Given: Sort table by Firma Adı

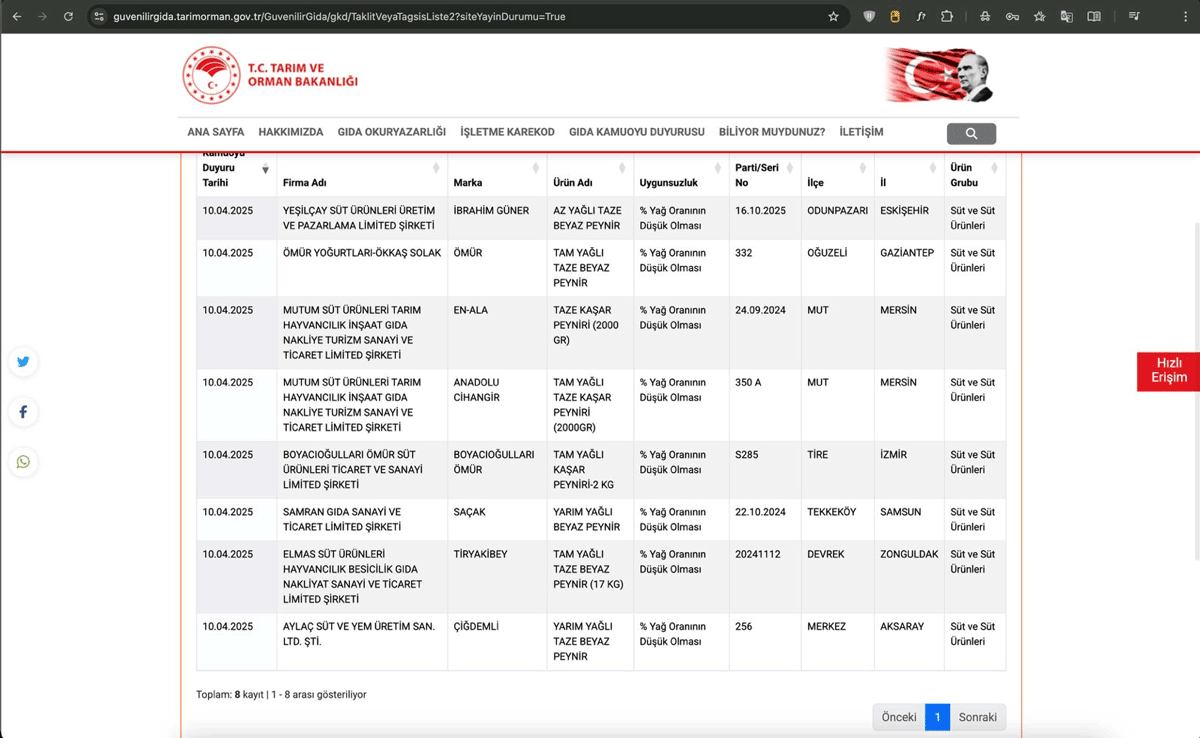Looking at the screenshot, I should [x=362, y=175].
